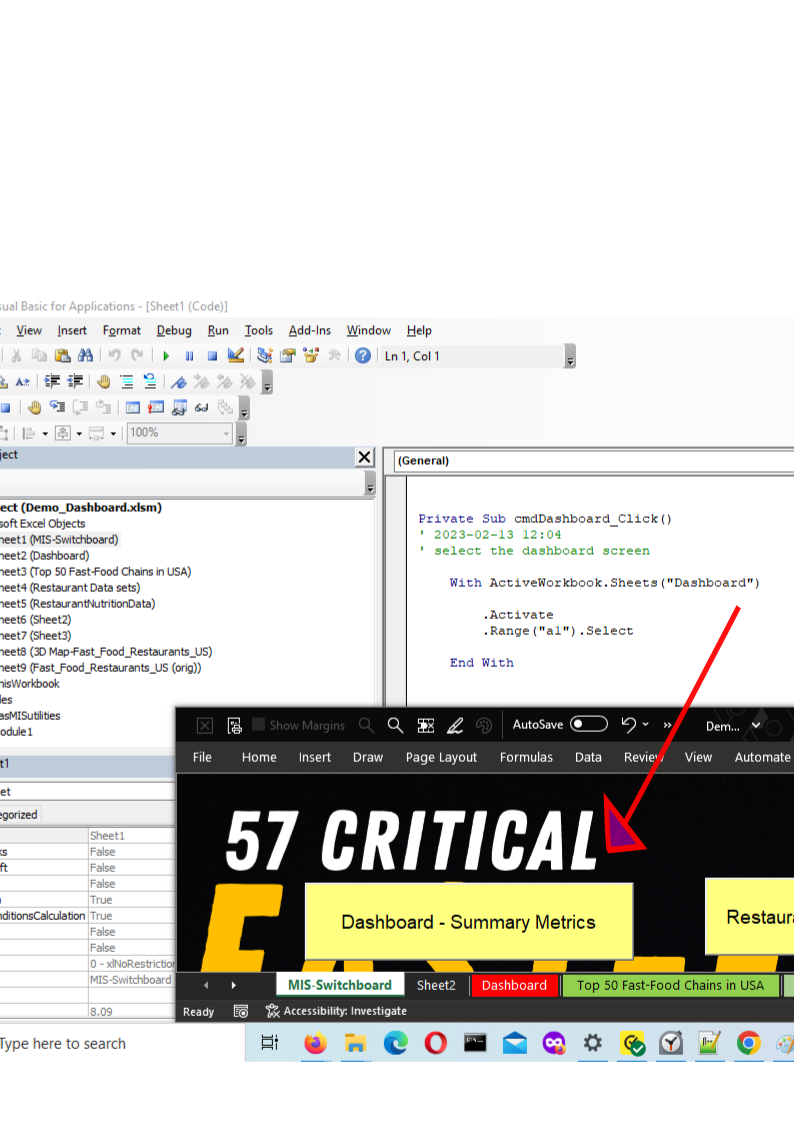Viewport: 794px width, 1123px height.
Task: Select Sheet2 (Dashboard) in project tree
Action: pyautogui.click(x=45, y=555)
